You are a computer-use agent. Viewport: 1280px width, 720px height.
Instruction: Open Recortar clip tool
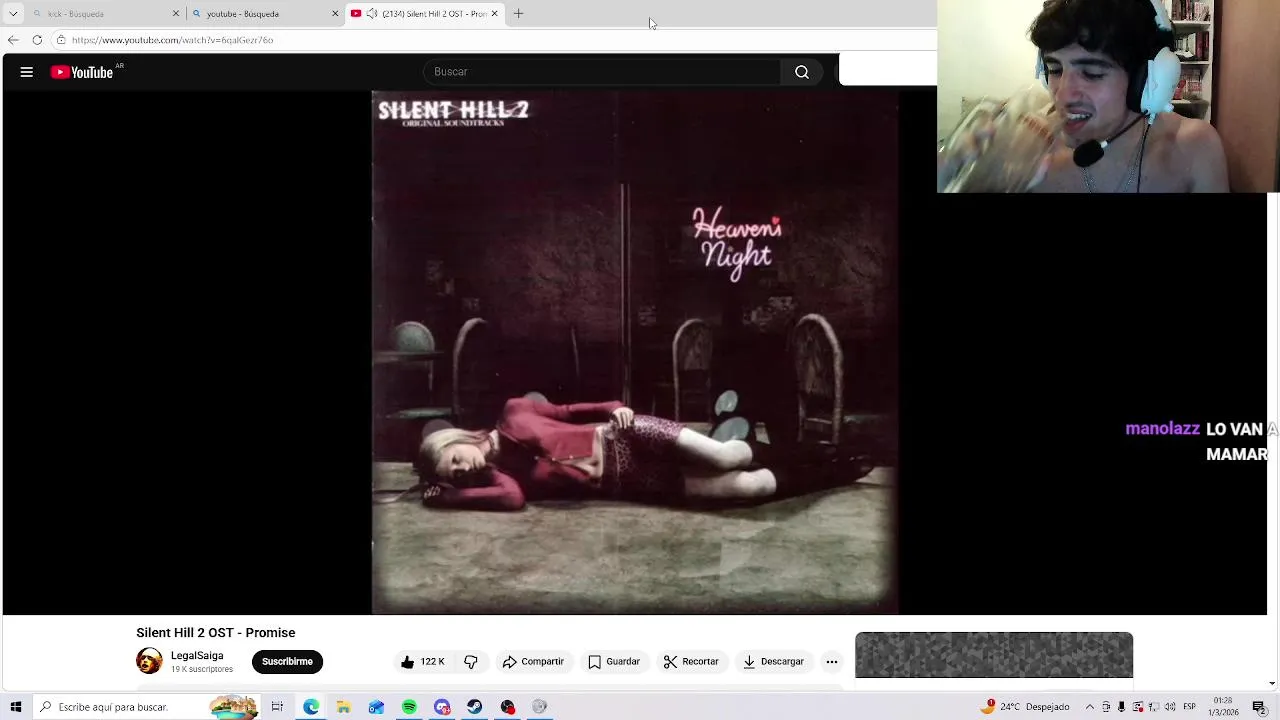(x=691, y=661)
